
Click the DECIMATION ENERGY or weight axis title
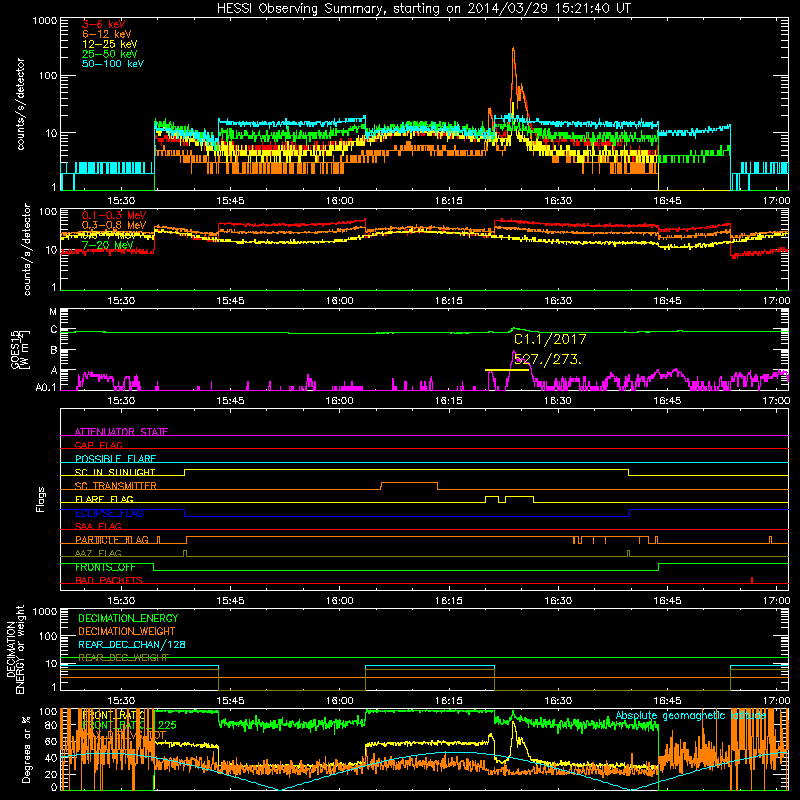click(x=15, y=650)
